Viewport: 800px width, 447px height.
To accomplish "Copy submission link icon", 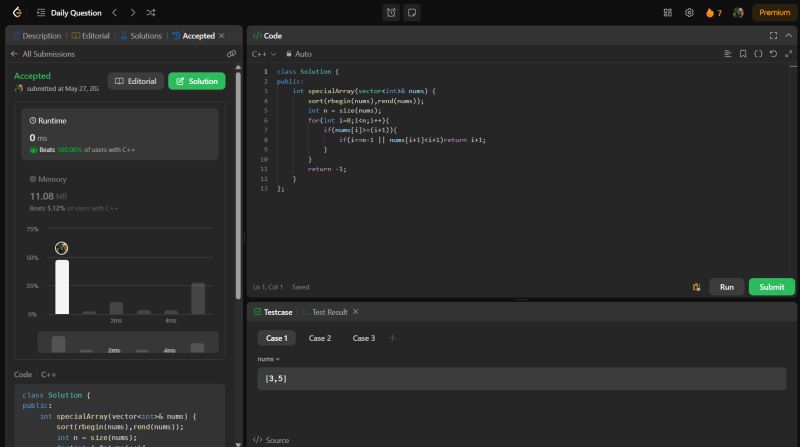I will (231, 54).
